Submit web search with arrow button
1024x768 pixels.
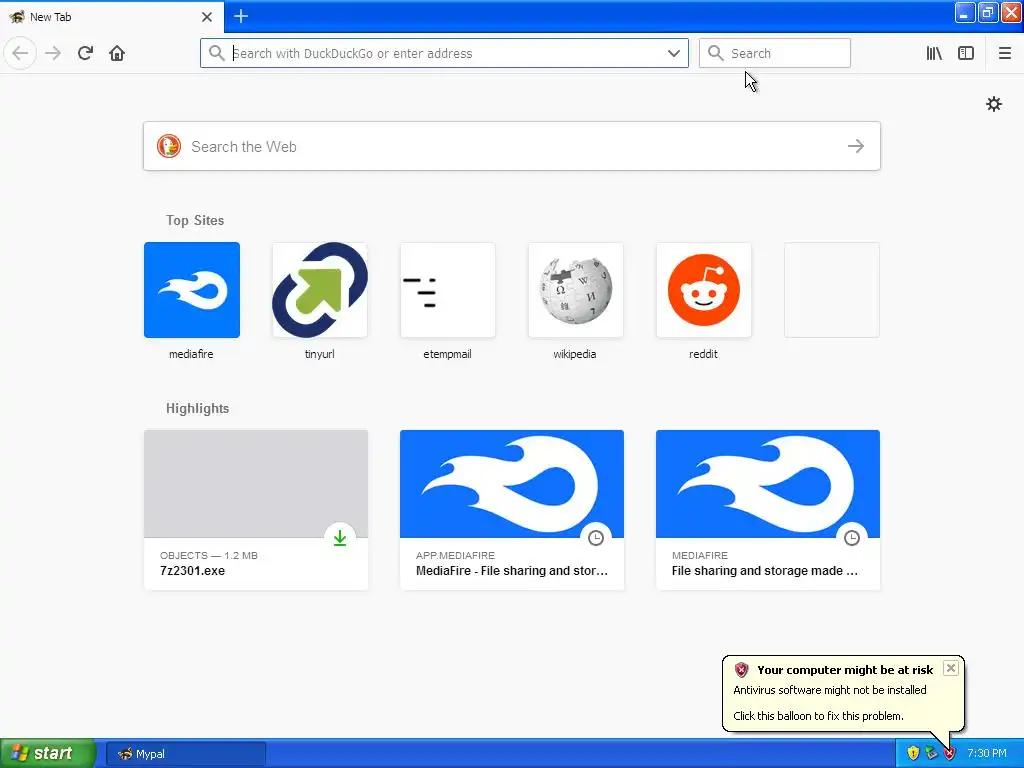pyautogui.click(x=856, y=146)
